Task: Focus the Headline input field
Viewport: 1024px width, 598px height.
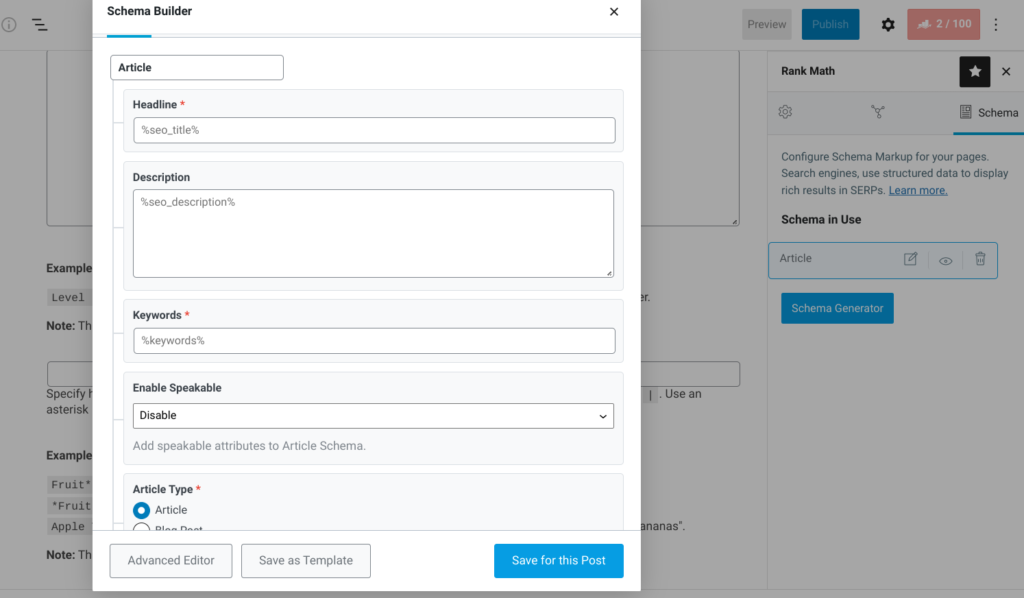Action: [374, 131]
